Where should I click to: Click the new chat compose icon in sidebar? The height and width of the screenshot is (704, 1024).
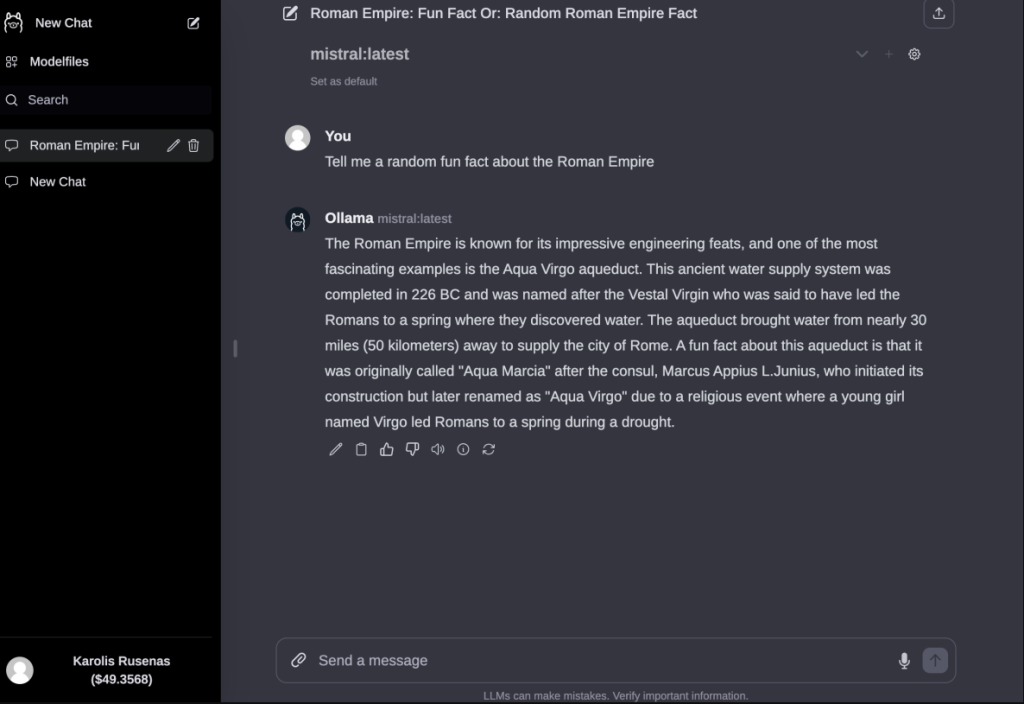coord(193,23)
